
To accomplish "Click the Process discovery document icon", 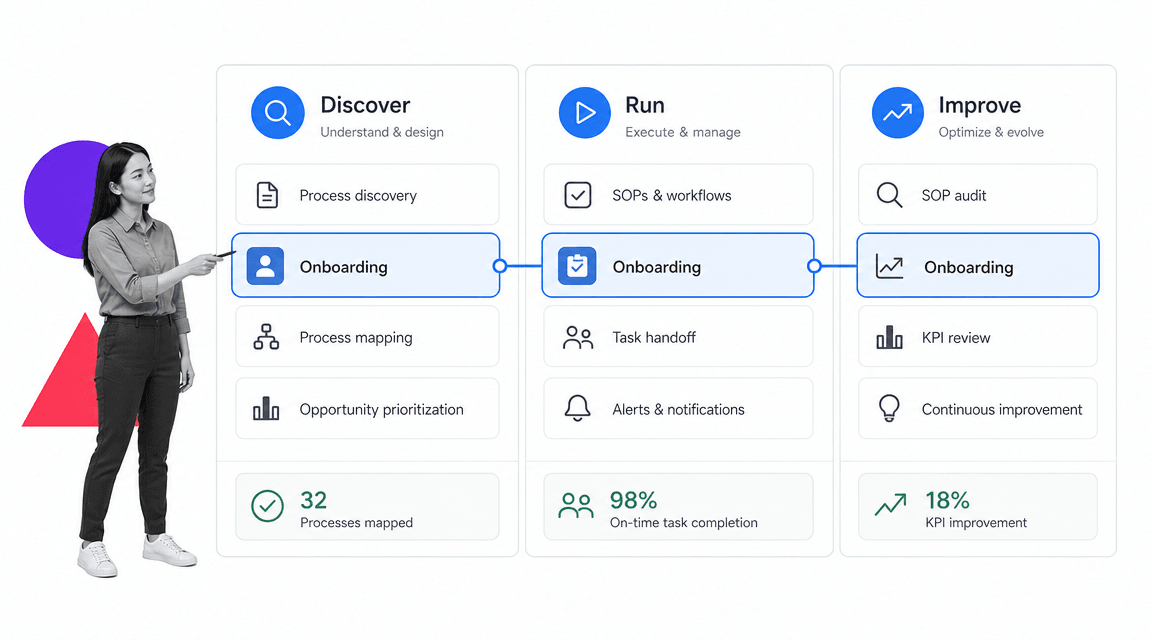I will coord(267,195).
